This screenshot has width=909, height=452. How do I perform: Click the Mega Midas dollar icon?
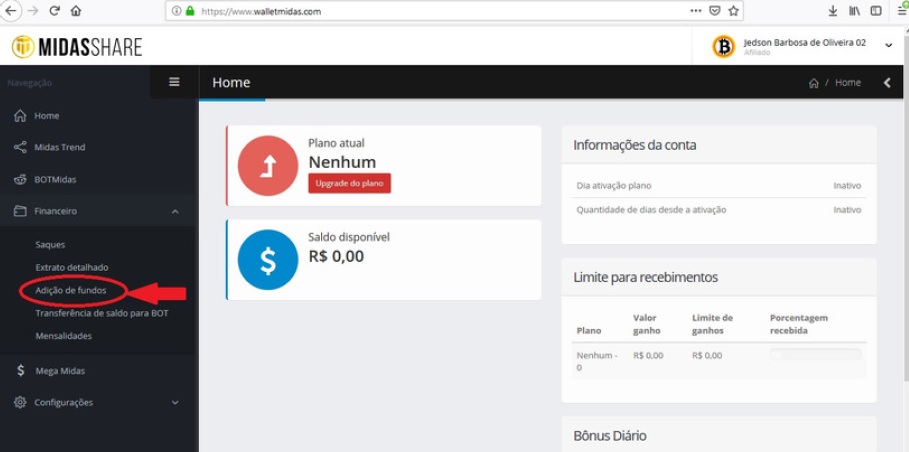(21, 371)
